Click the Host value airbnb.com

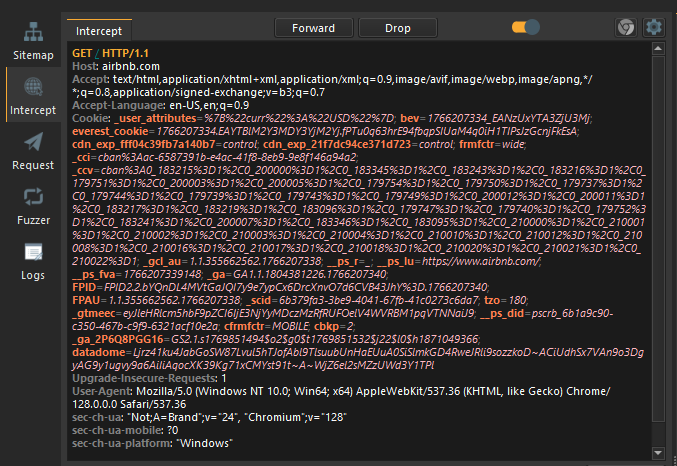point(131,67)
